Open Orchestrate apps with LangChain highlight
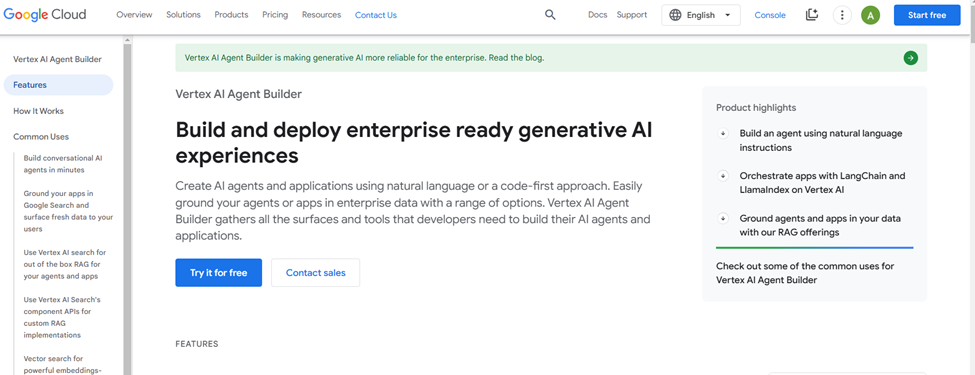The image size is (975, 375). 822,183
